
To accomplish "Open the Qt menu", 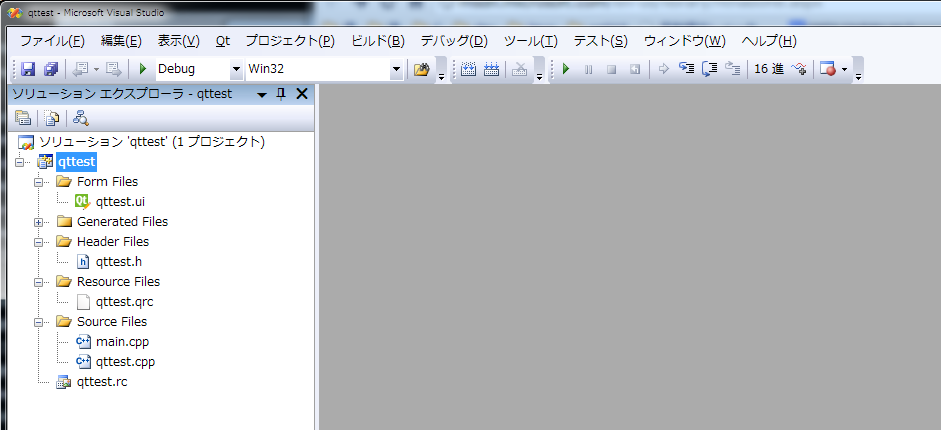I will click(x=223, y=41).
